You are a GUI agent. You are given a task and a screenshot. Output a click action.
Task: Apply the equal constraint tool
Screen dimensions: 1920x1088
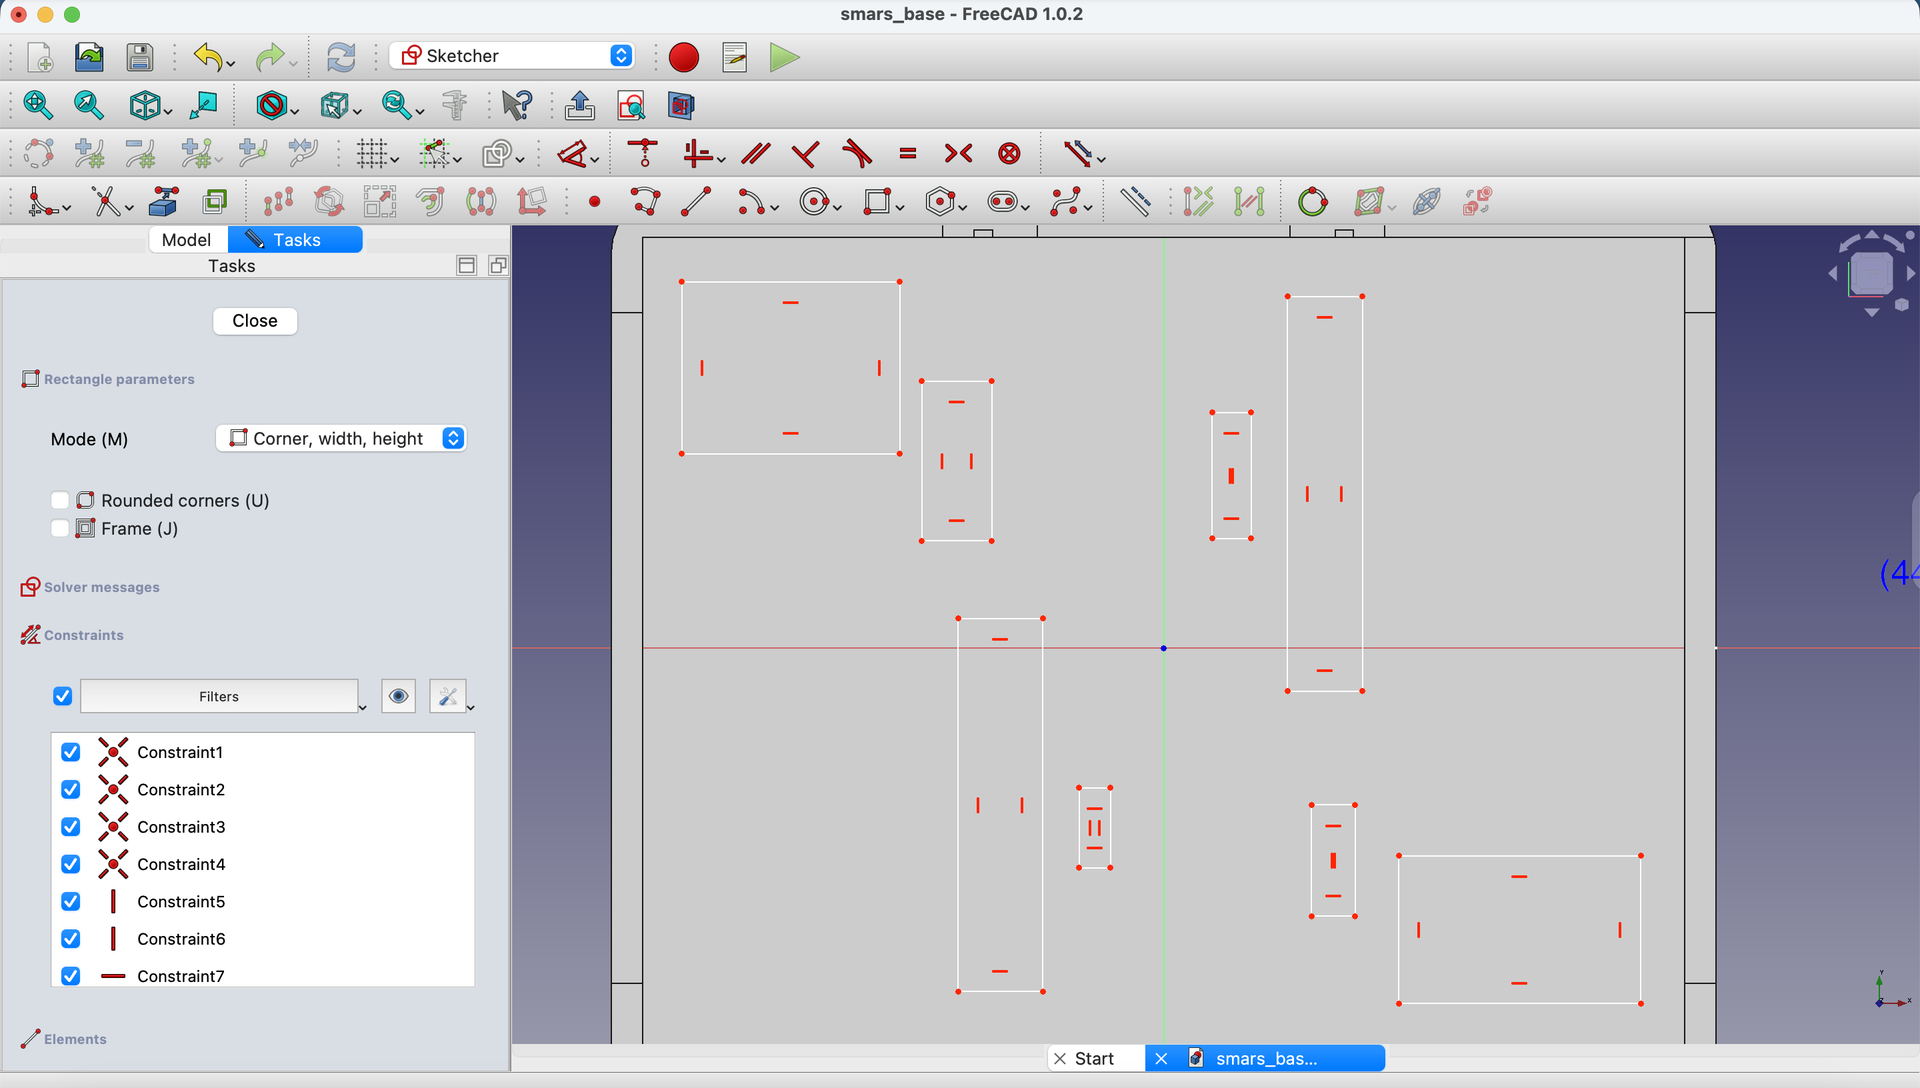[908, 154]
